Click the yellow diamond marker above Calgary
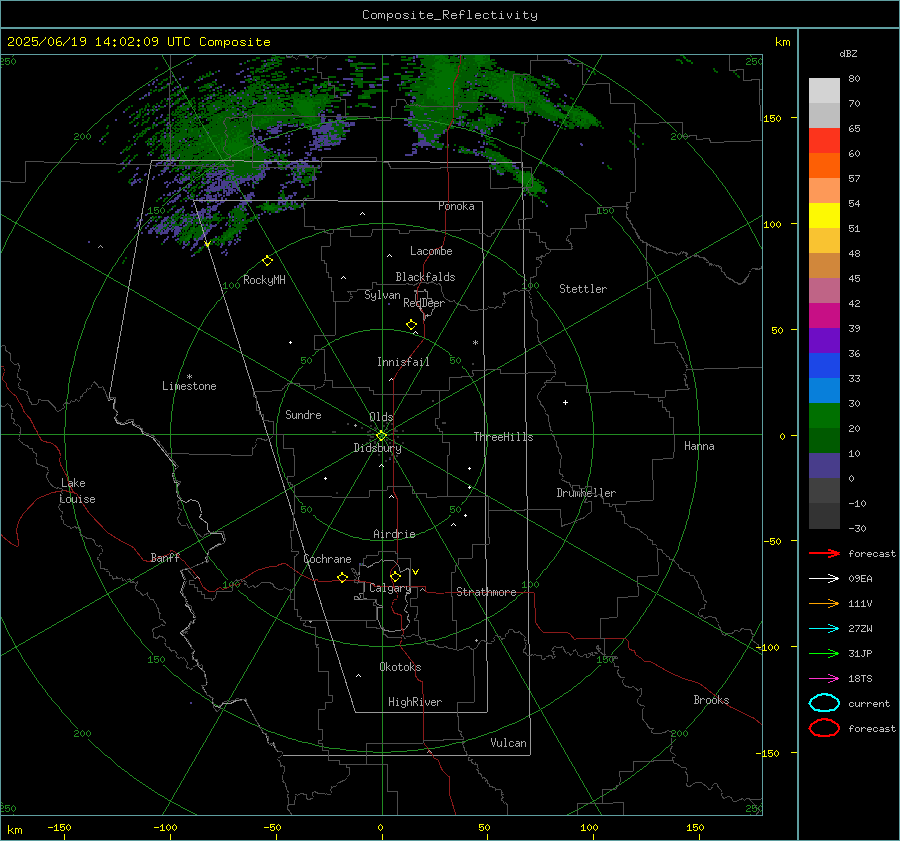 pos(395,576)
